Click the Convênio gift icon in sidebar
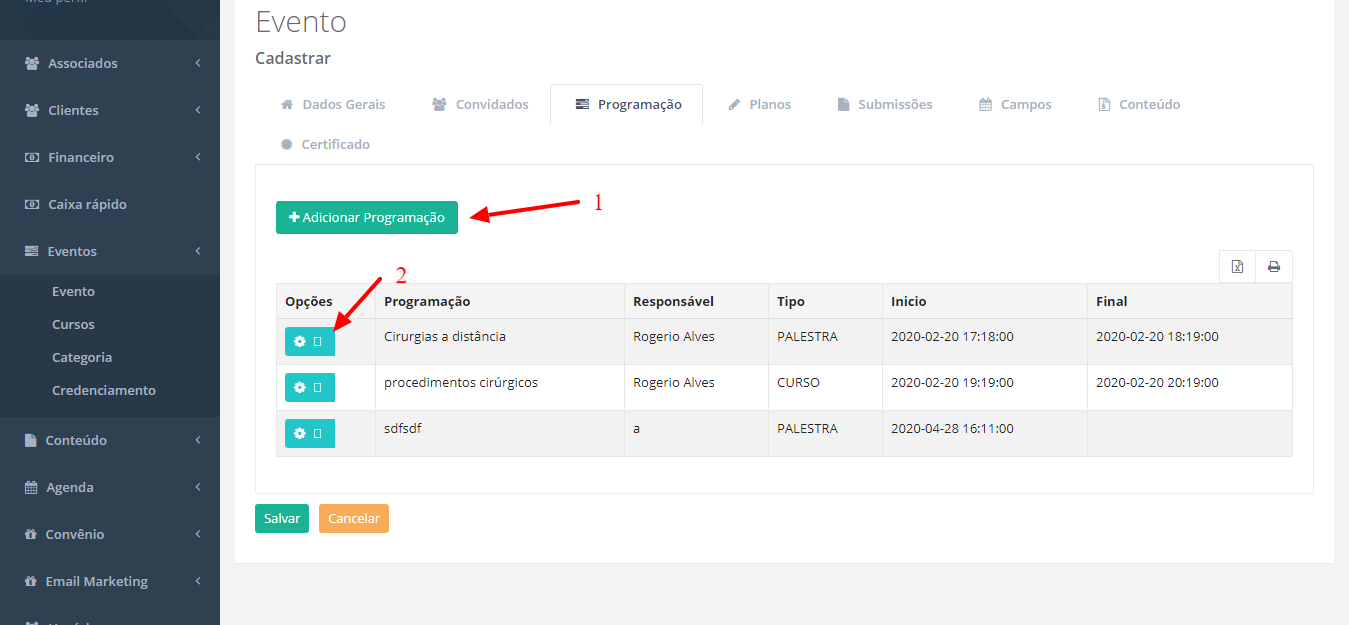Screen dimensions: 1349x625 click(30, 534)
